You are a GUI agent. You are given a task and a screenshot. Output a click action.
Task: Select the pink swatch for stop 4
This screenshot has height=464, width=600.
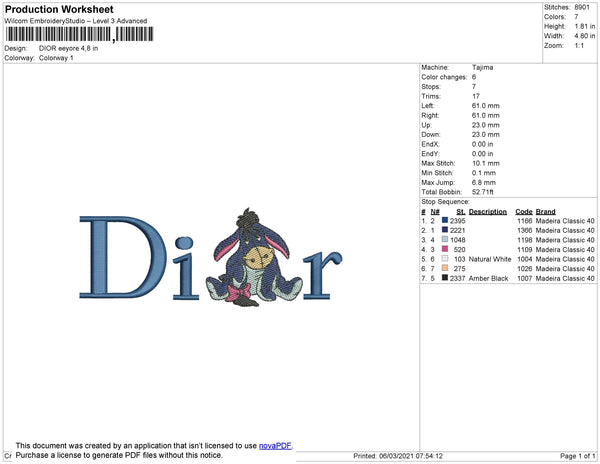click(x=445, y=249)
